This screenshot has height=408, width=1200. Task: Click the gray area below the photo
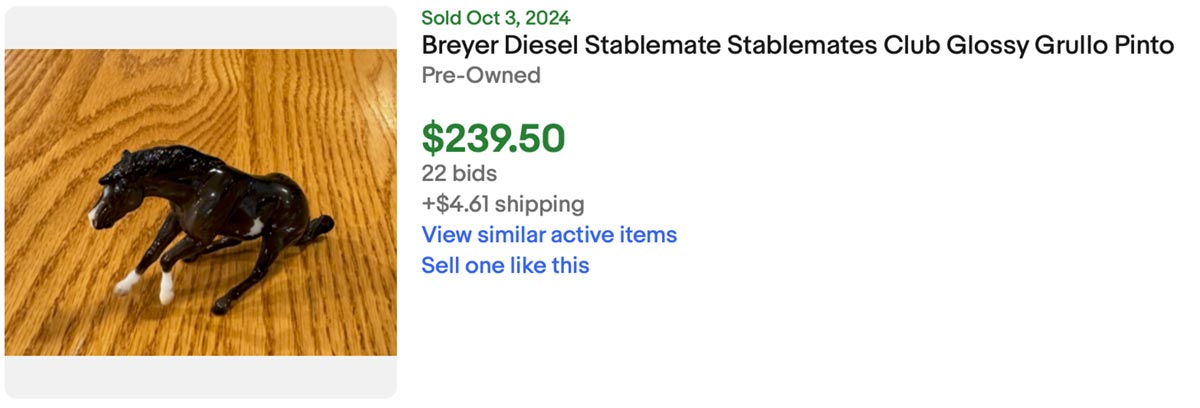[201, 377]
